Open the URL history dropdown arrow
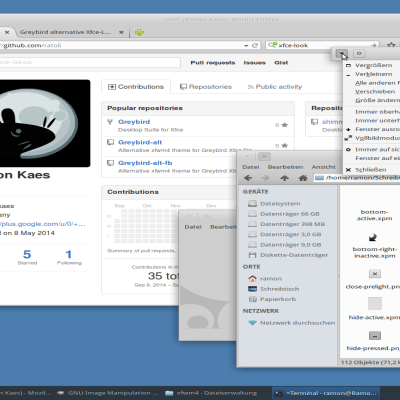Image resolution: width=400 pixels, height=400 pixels. 246,46
